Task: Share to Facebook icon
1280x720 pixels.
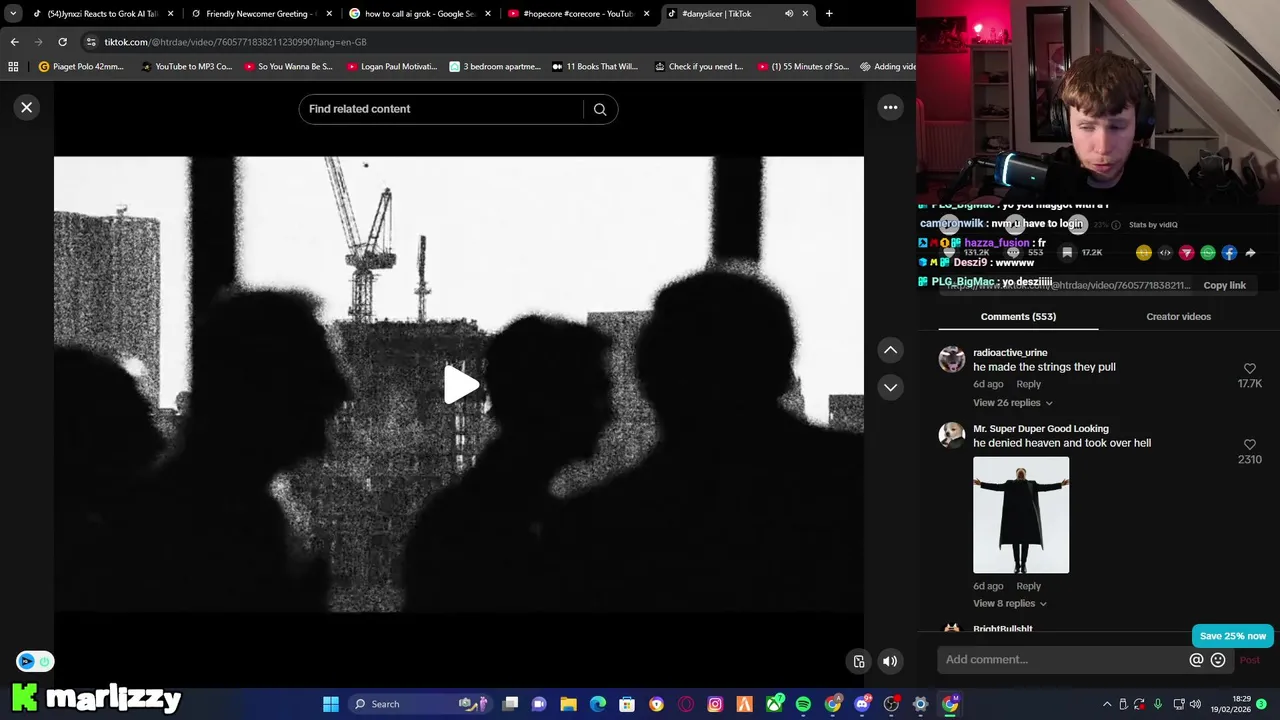Action: 1229,253
